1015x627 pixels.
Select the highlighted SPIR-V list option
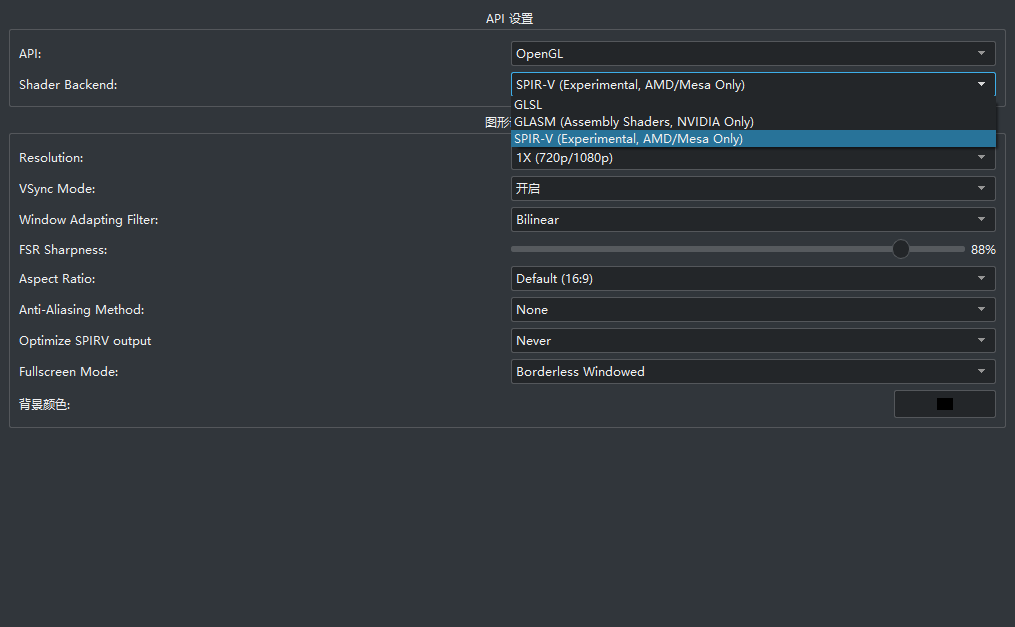coord(628,139)
